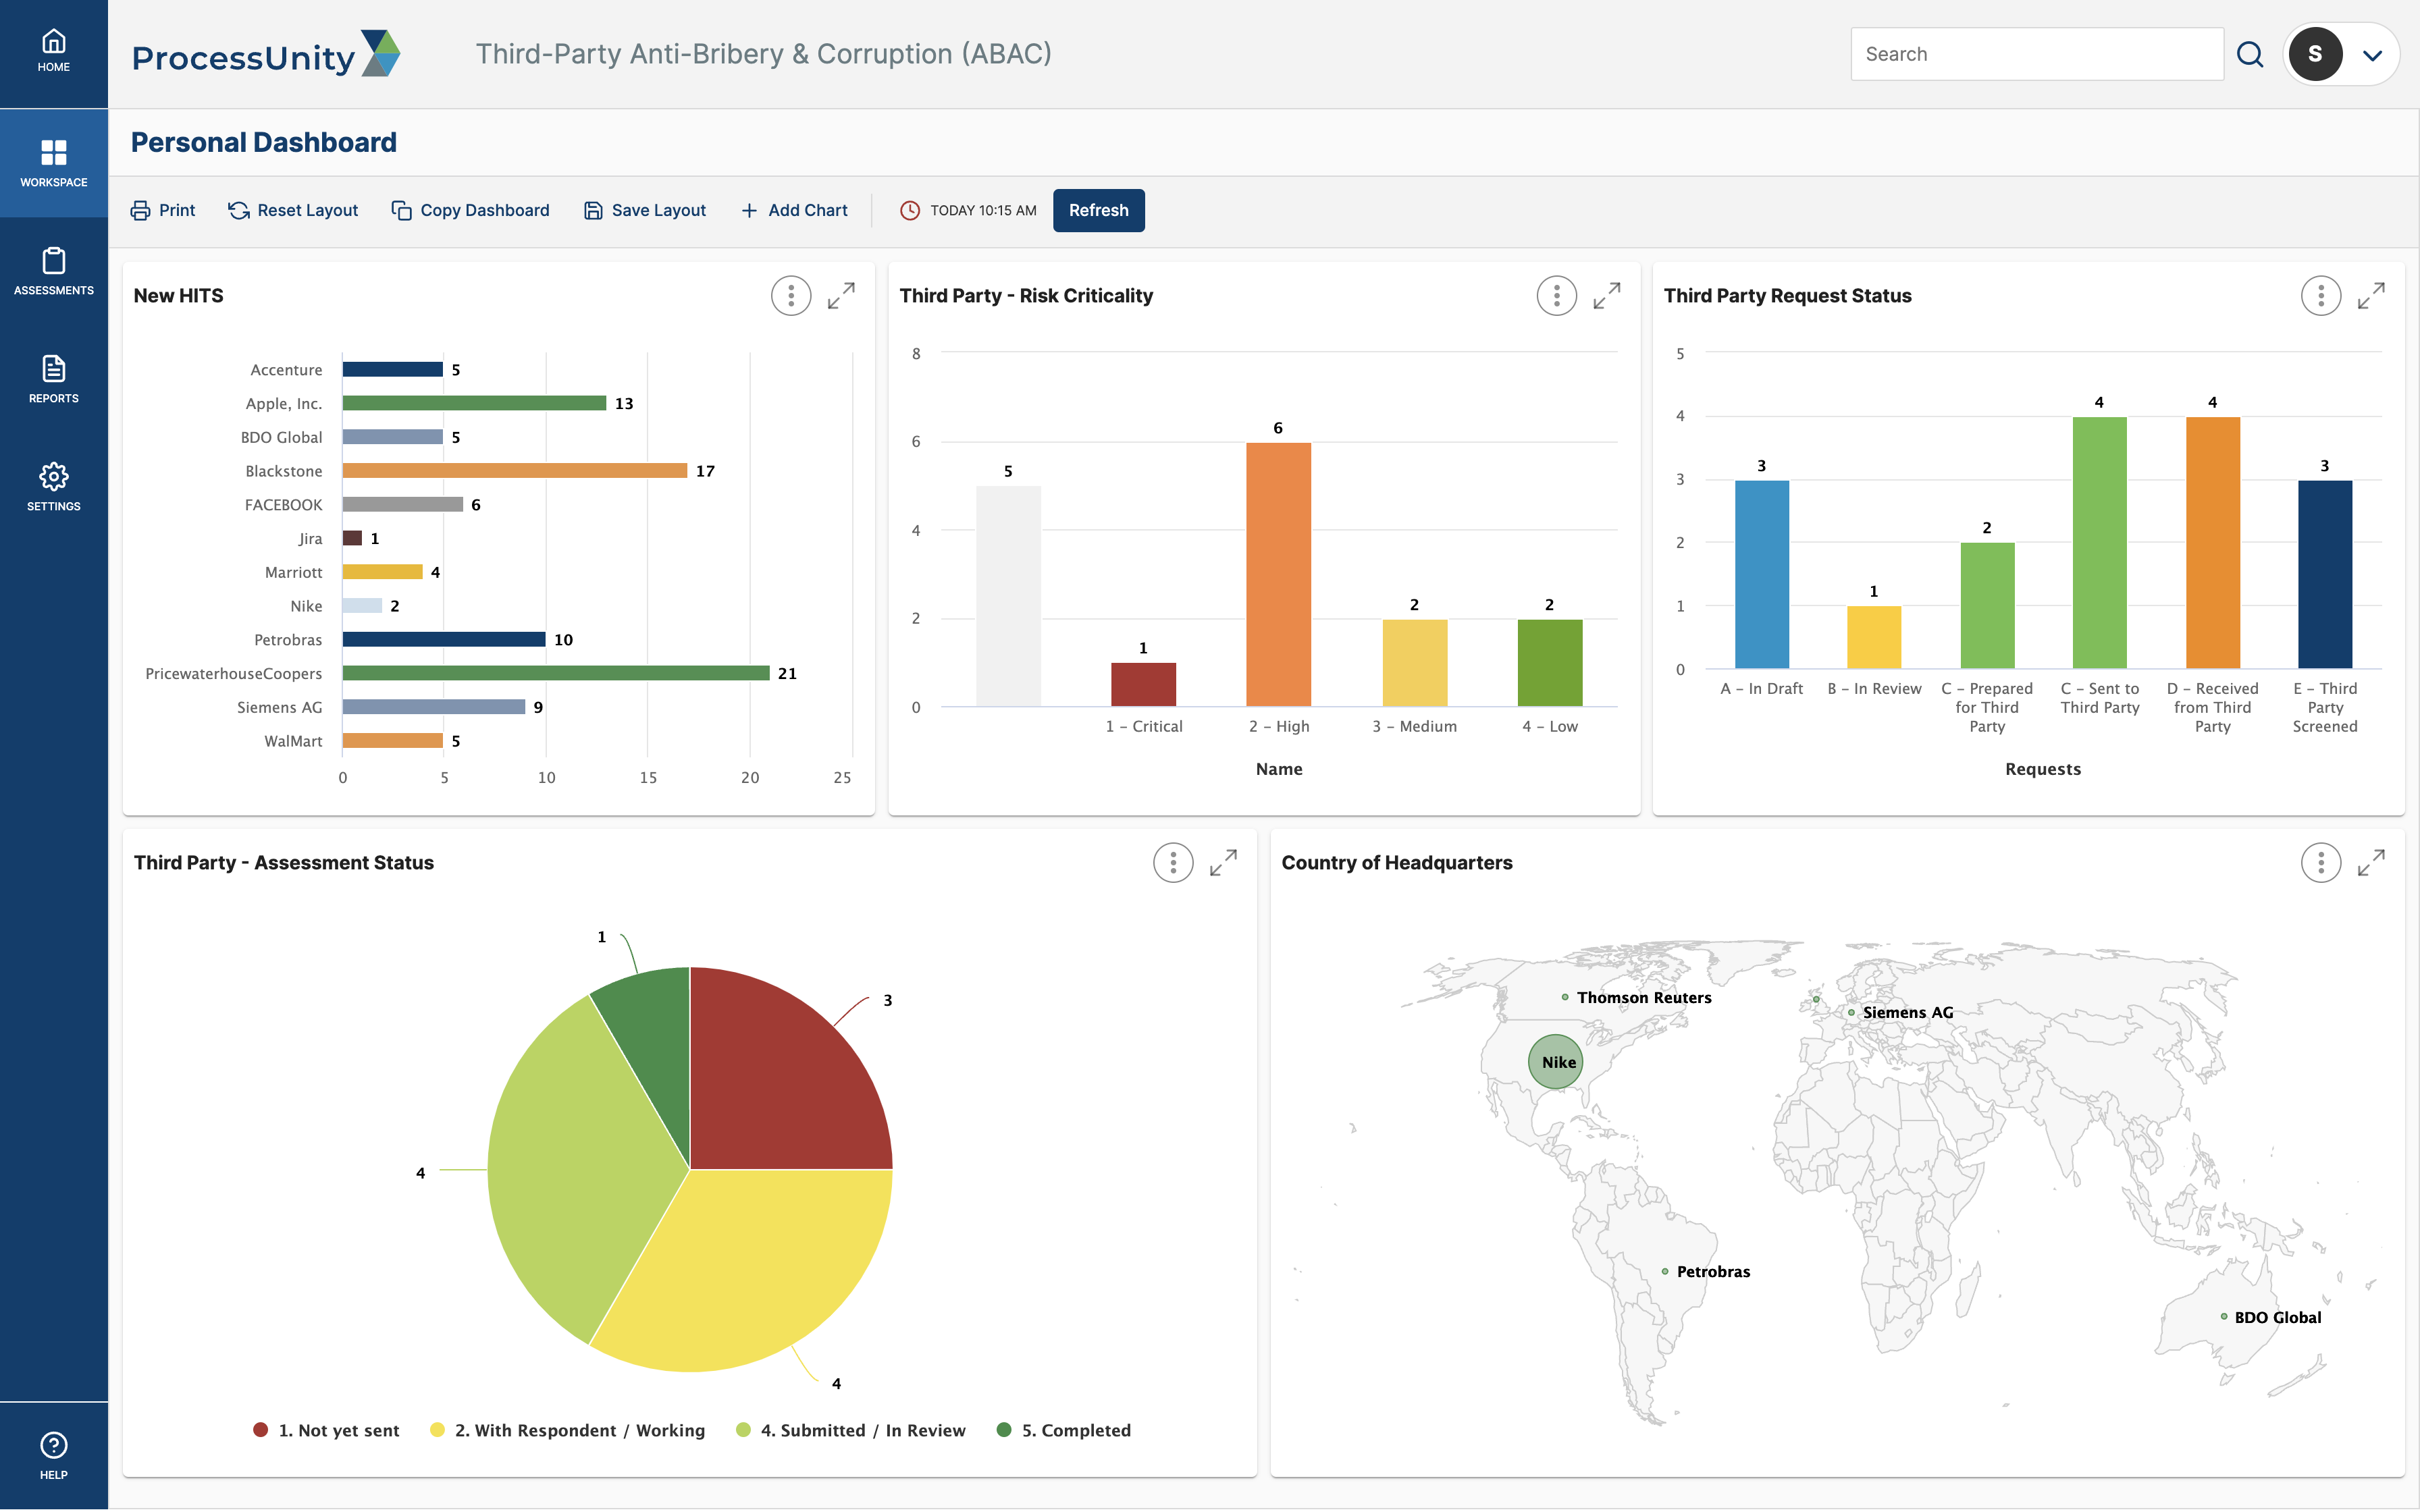Image resolution: width=2420 pixels, height=1512 pixels.
Task: Open Risk Criticality chart options menu
Action: (x=1556, y=296)
